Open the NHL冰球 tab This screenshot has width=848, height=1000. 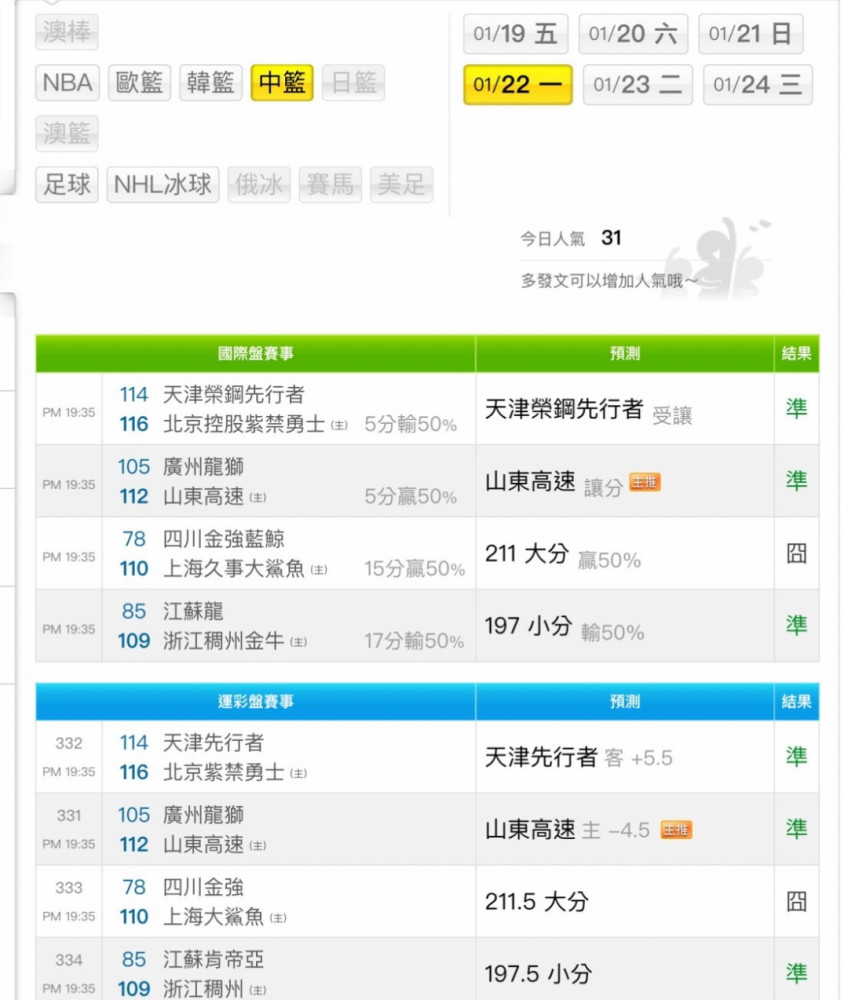[x=163, y=184]
